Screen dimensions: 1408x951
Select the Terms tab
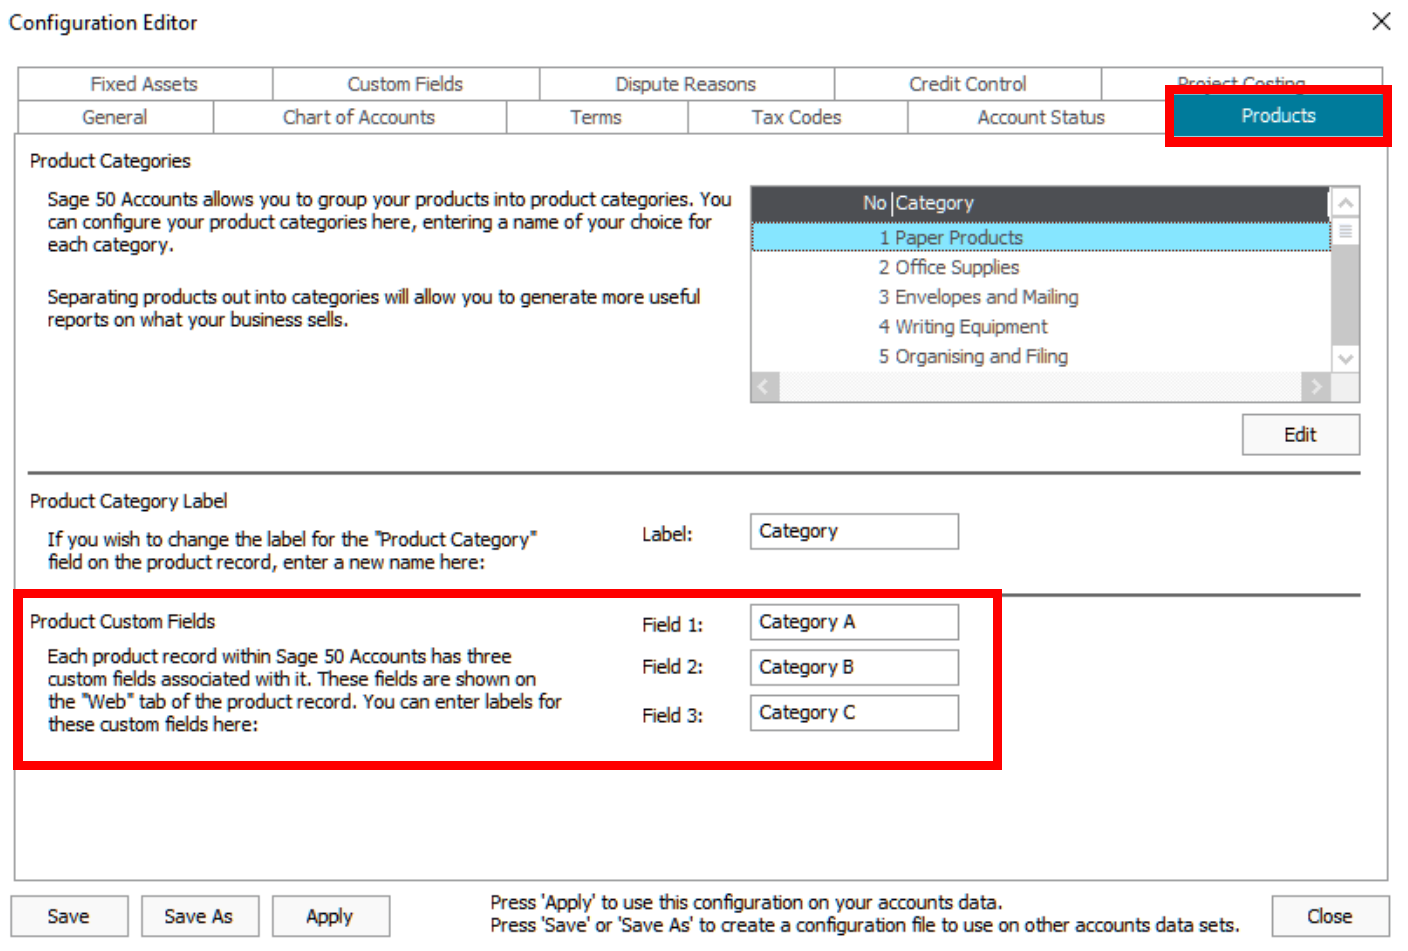tap(596, 117)
